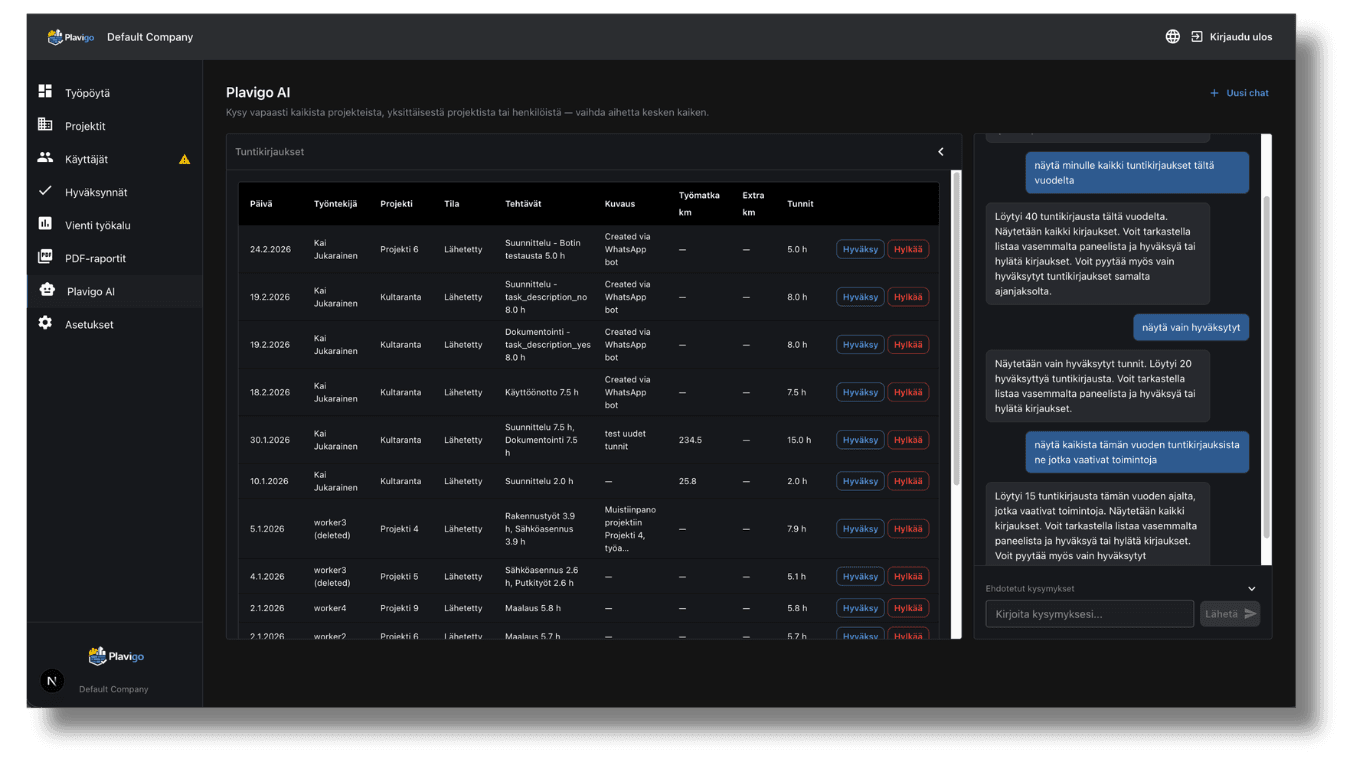The width and height of the screenshot is (1366, 768).
Task: Open the language globe icon
Action: click(x=1172, y=37)
